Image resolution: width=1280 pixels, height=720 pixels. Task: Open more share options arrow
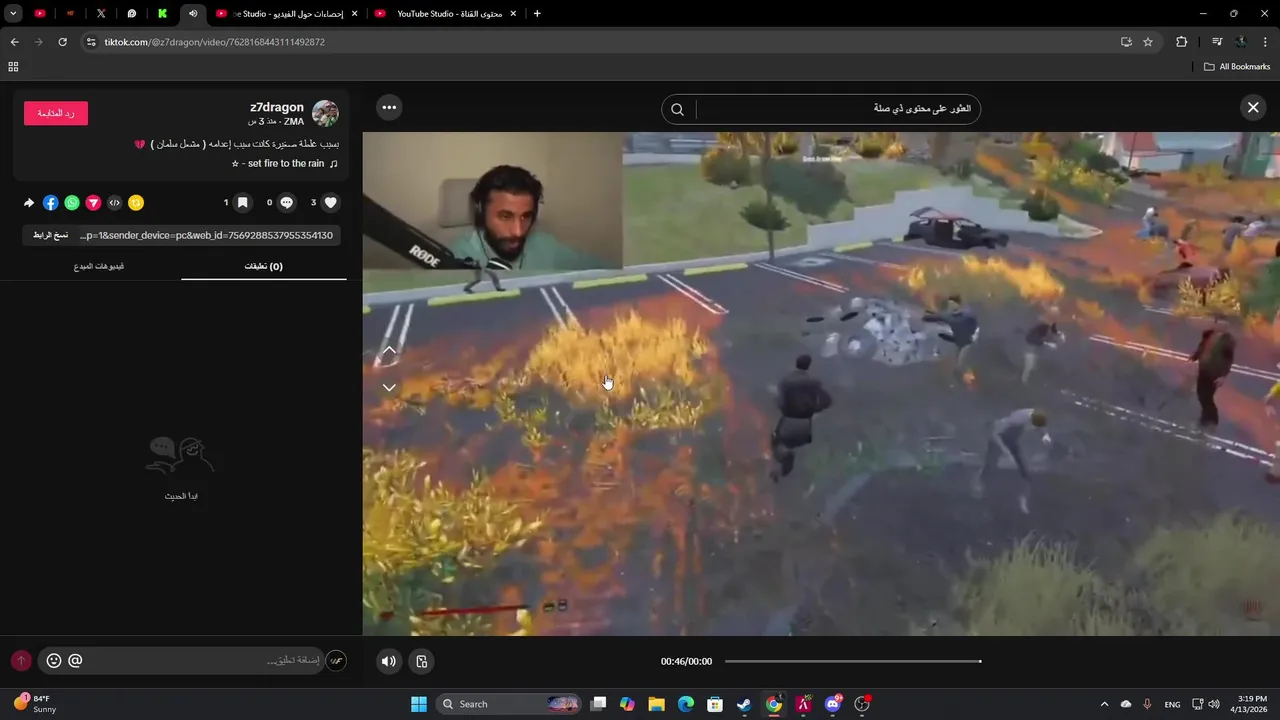(29, 203)
